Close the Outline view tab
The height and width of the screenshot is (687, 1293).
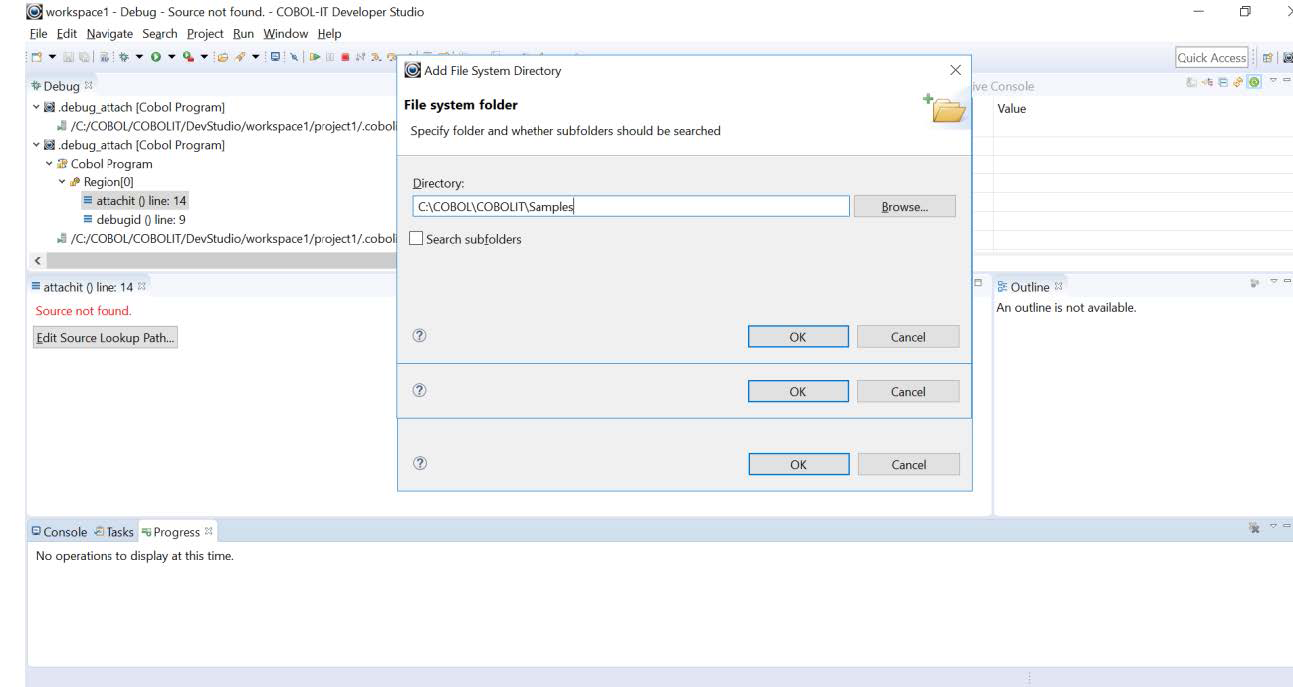pyautogui.click(x=1058, y=287)
